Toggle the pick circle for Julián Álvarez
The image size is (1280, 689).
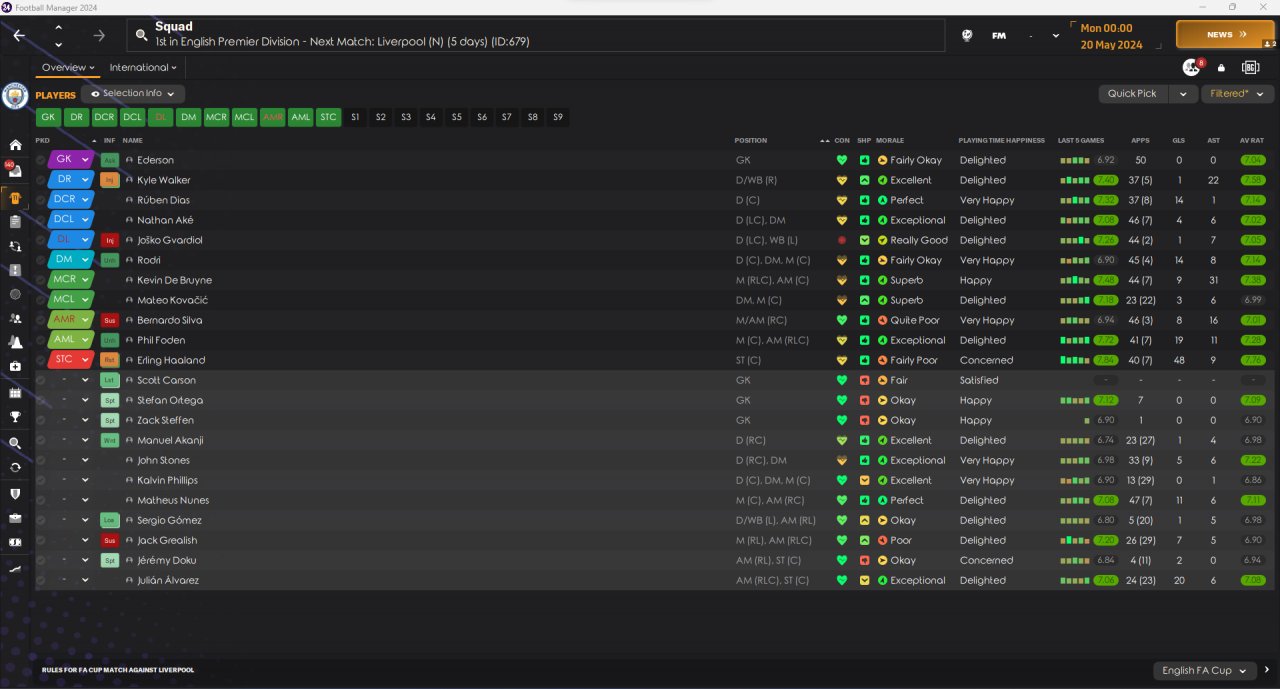click(x=41, y=580)
